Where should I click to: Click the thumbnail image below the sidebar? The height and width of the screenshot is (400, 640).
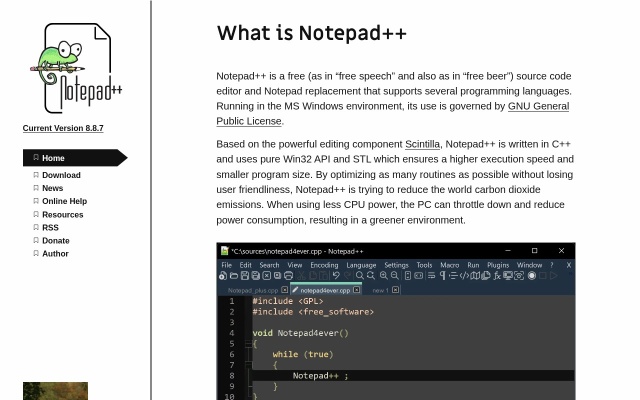(55, 391)
